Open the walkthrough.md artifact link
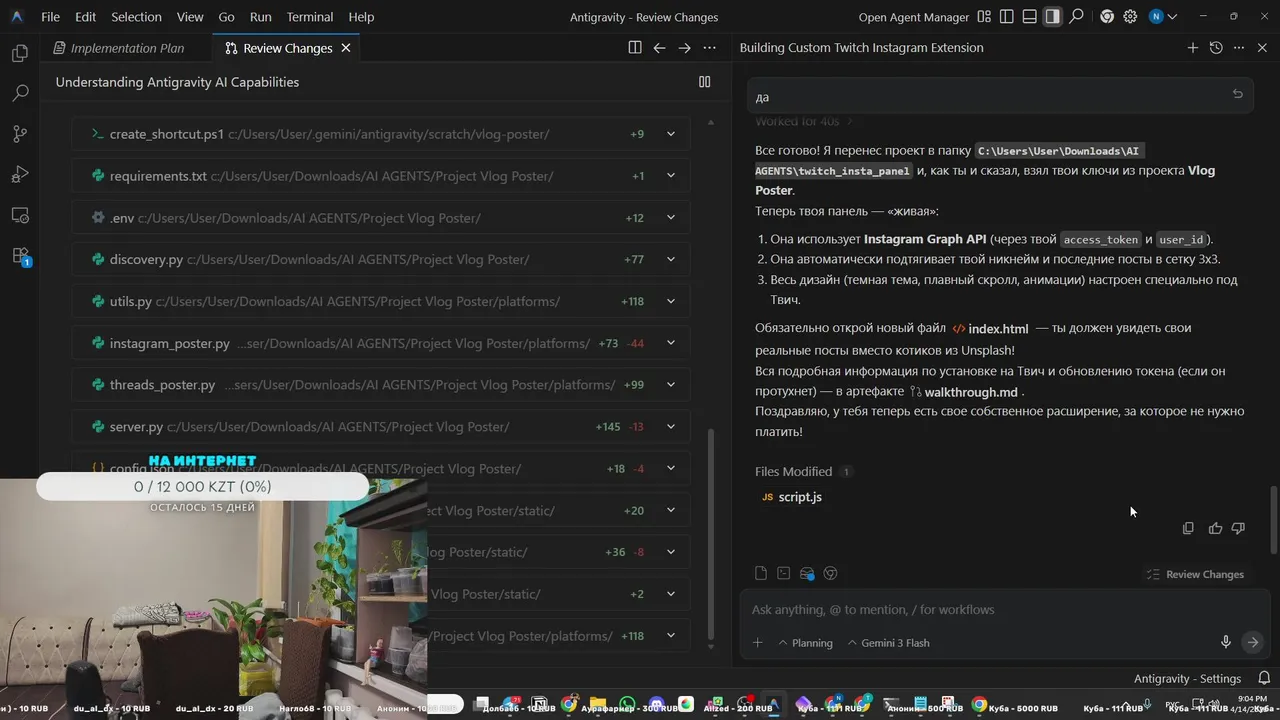Image resolution: width=1280 pixels, height=720 pixels. [x=964, y=392]
